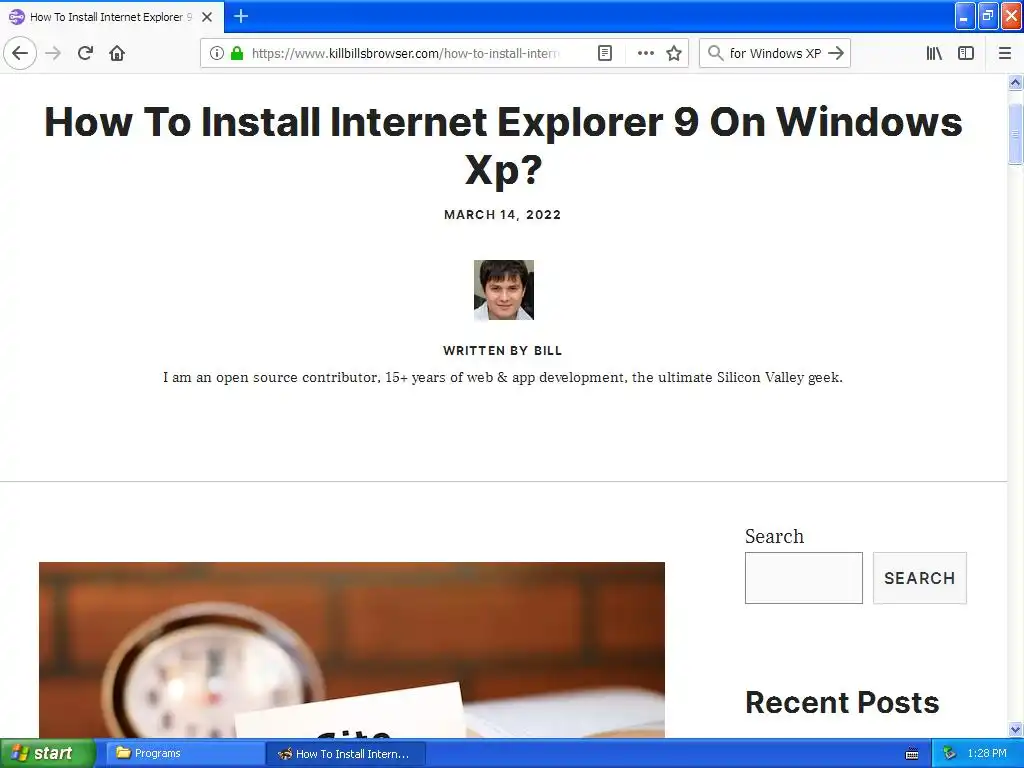Click the green secure connection padlock

tap(237, 53)
